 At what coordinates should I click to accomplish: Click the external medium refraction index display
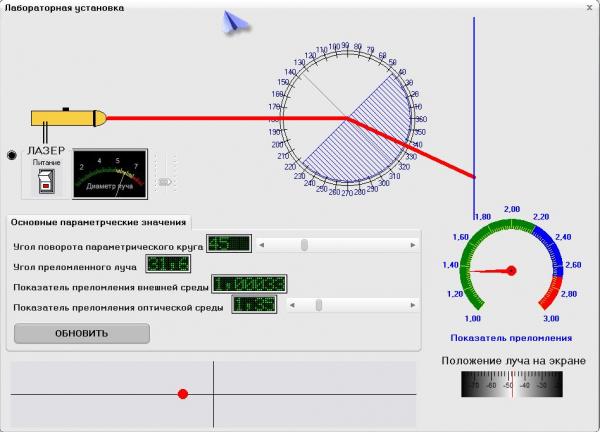pyautogui.click(x=249, y=284)
